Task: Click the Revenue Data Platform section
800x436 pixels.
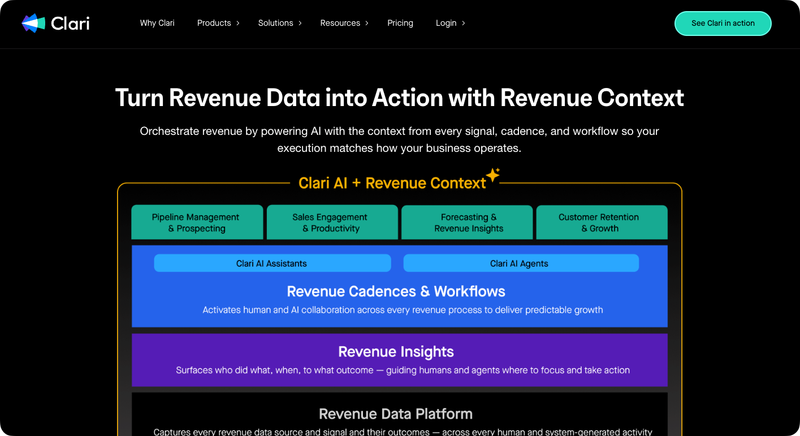Action: pos(399,414)
